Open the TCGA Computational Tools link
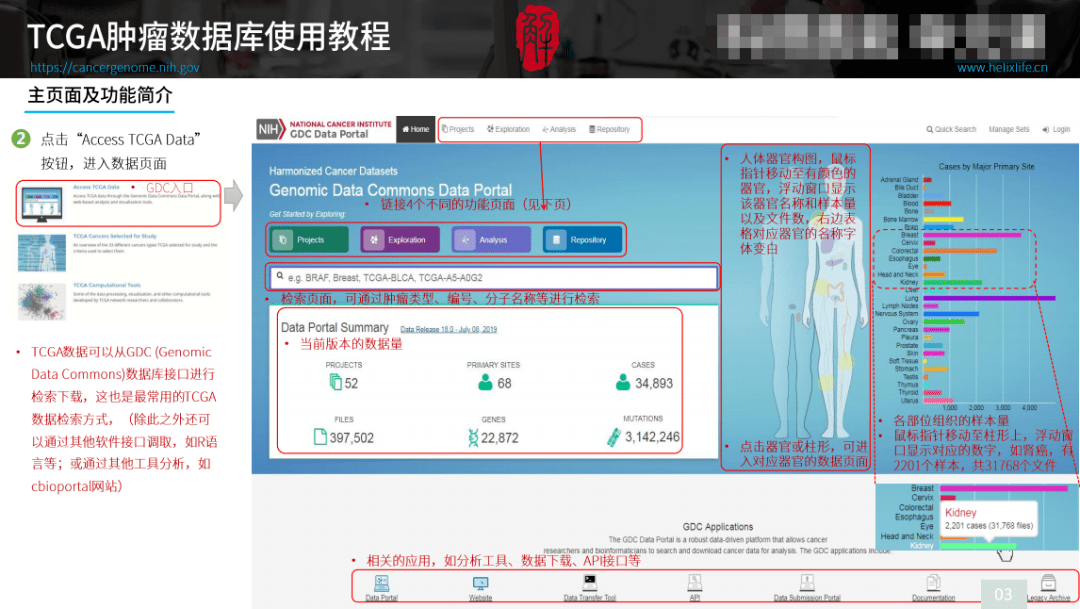This screenshot has height=609, width=1080. tap(107, 285)
